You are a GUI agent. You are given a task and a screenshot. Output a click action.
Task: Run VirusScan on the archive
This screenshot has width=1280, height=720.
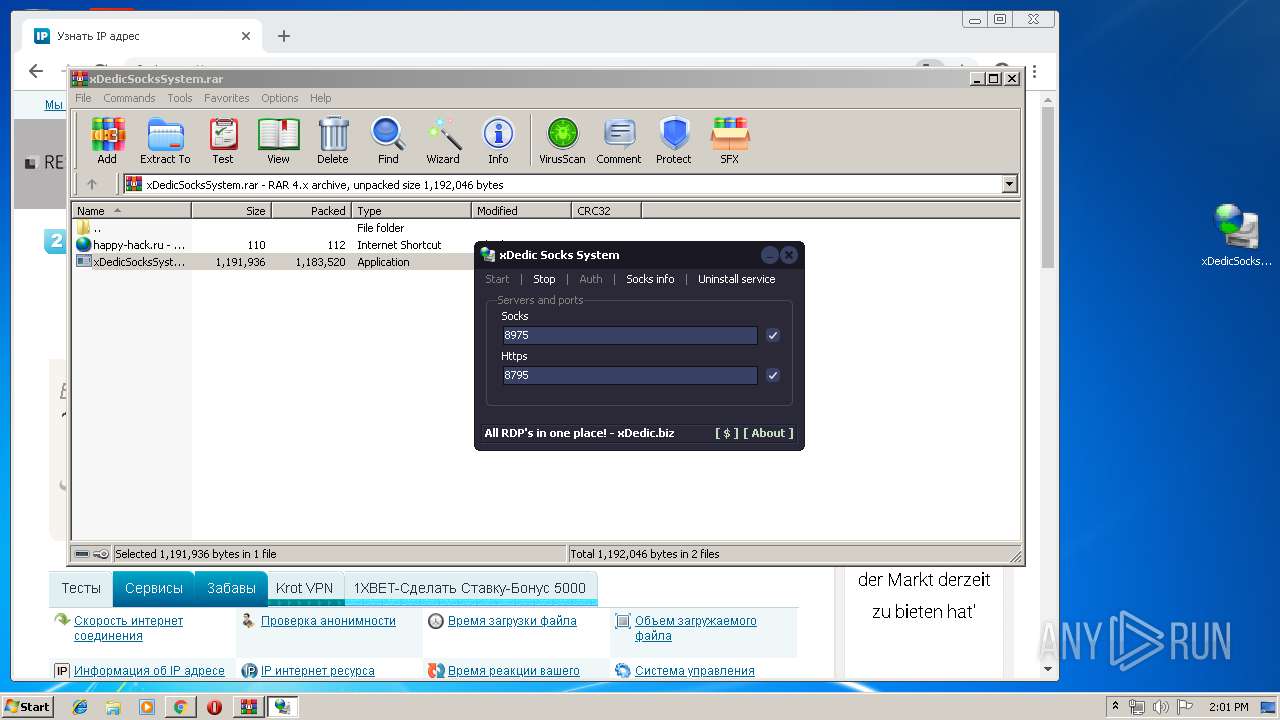[x=562, y=140]
